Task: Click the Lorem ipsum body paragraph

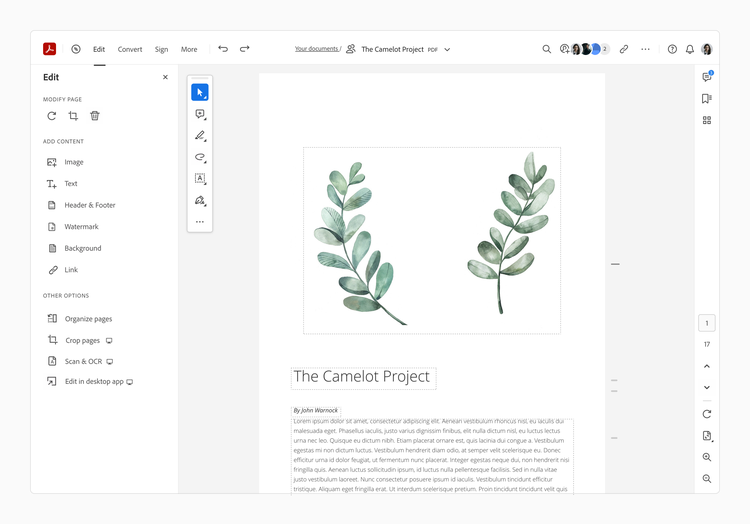Action: [x=432, y=456]
